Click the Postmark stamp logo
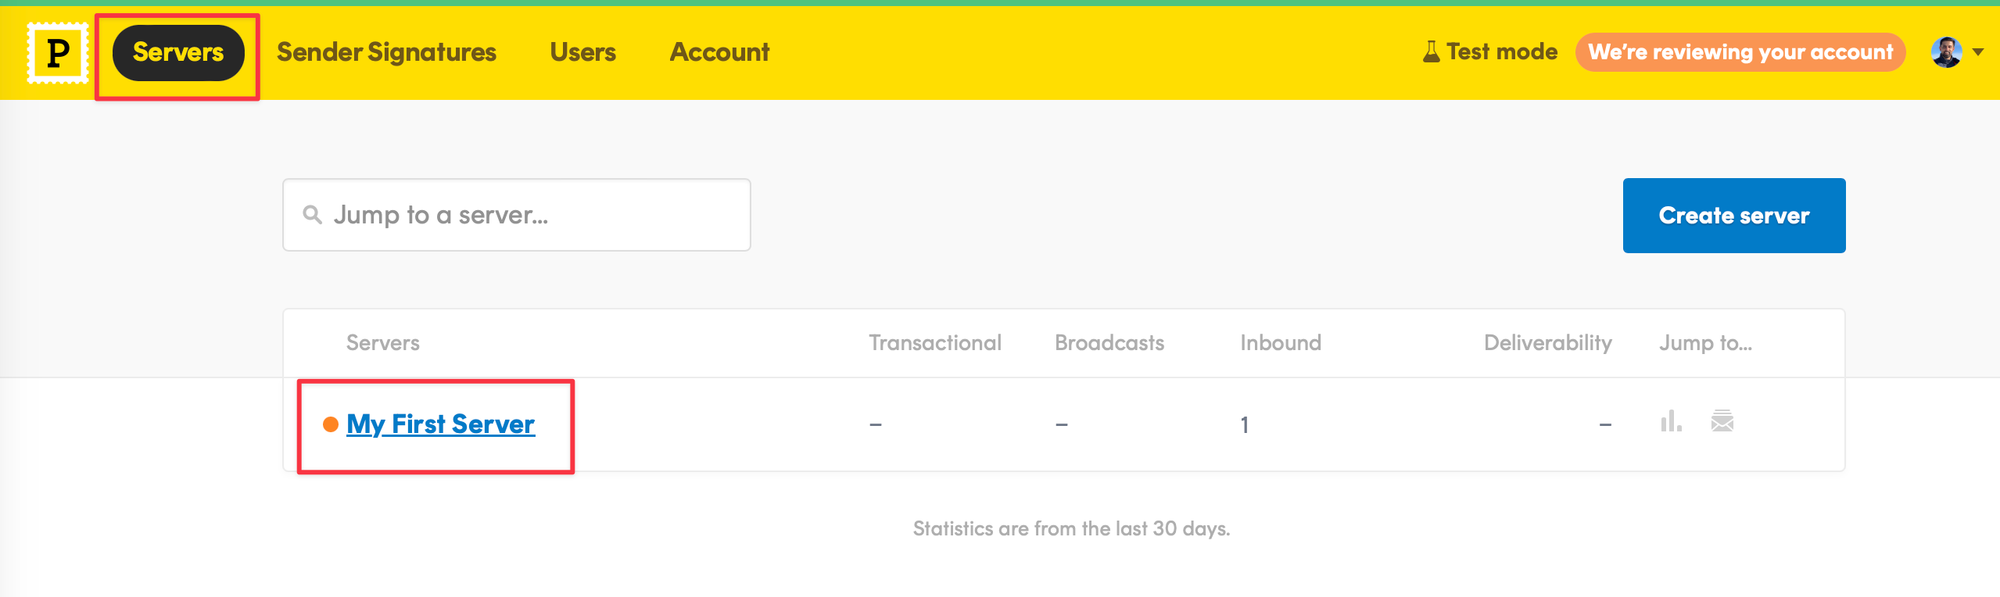 tap(58, 52)
